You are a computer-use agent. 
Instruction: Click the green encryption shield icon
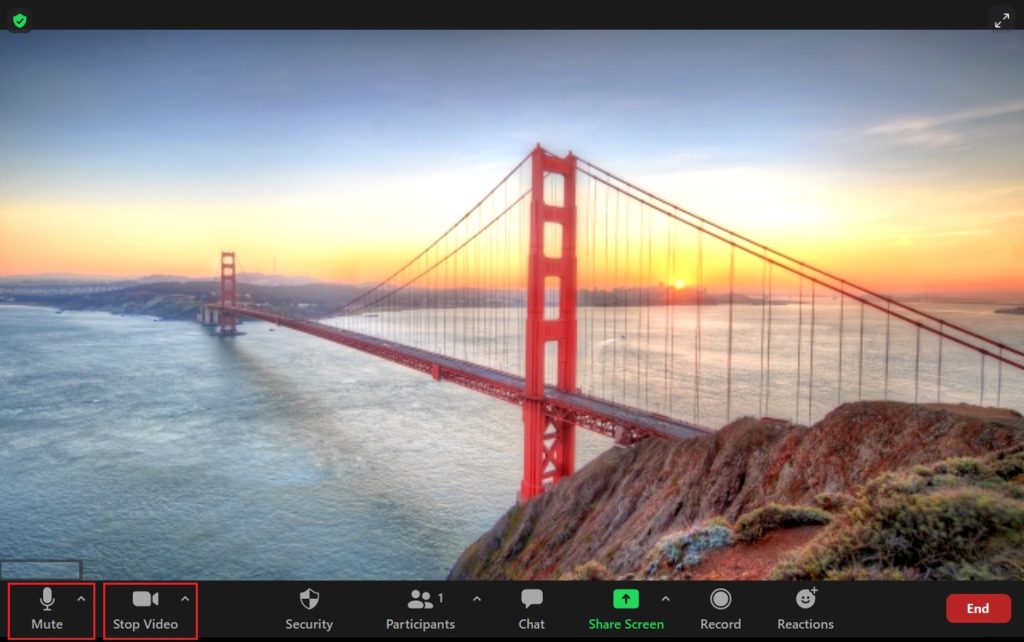tap(20, 20)
